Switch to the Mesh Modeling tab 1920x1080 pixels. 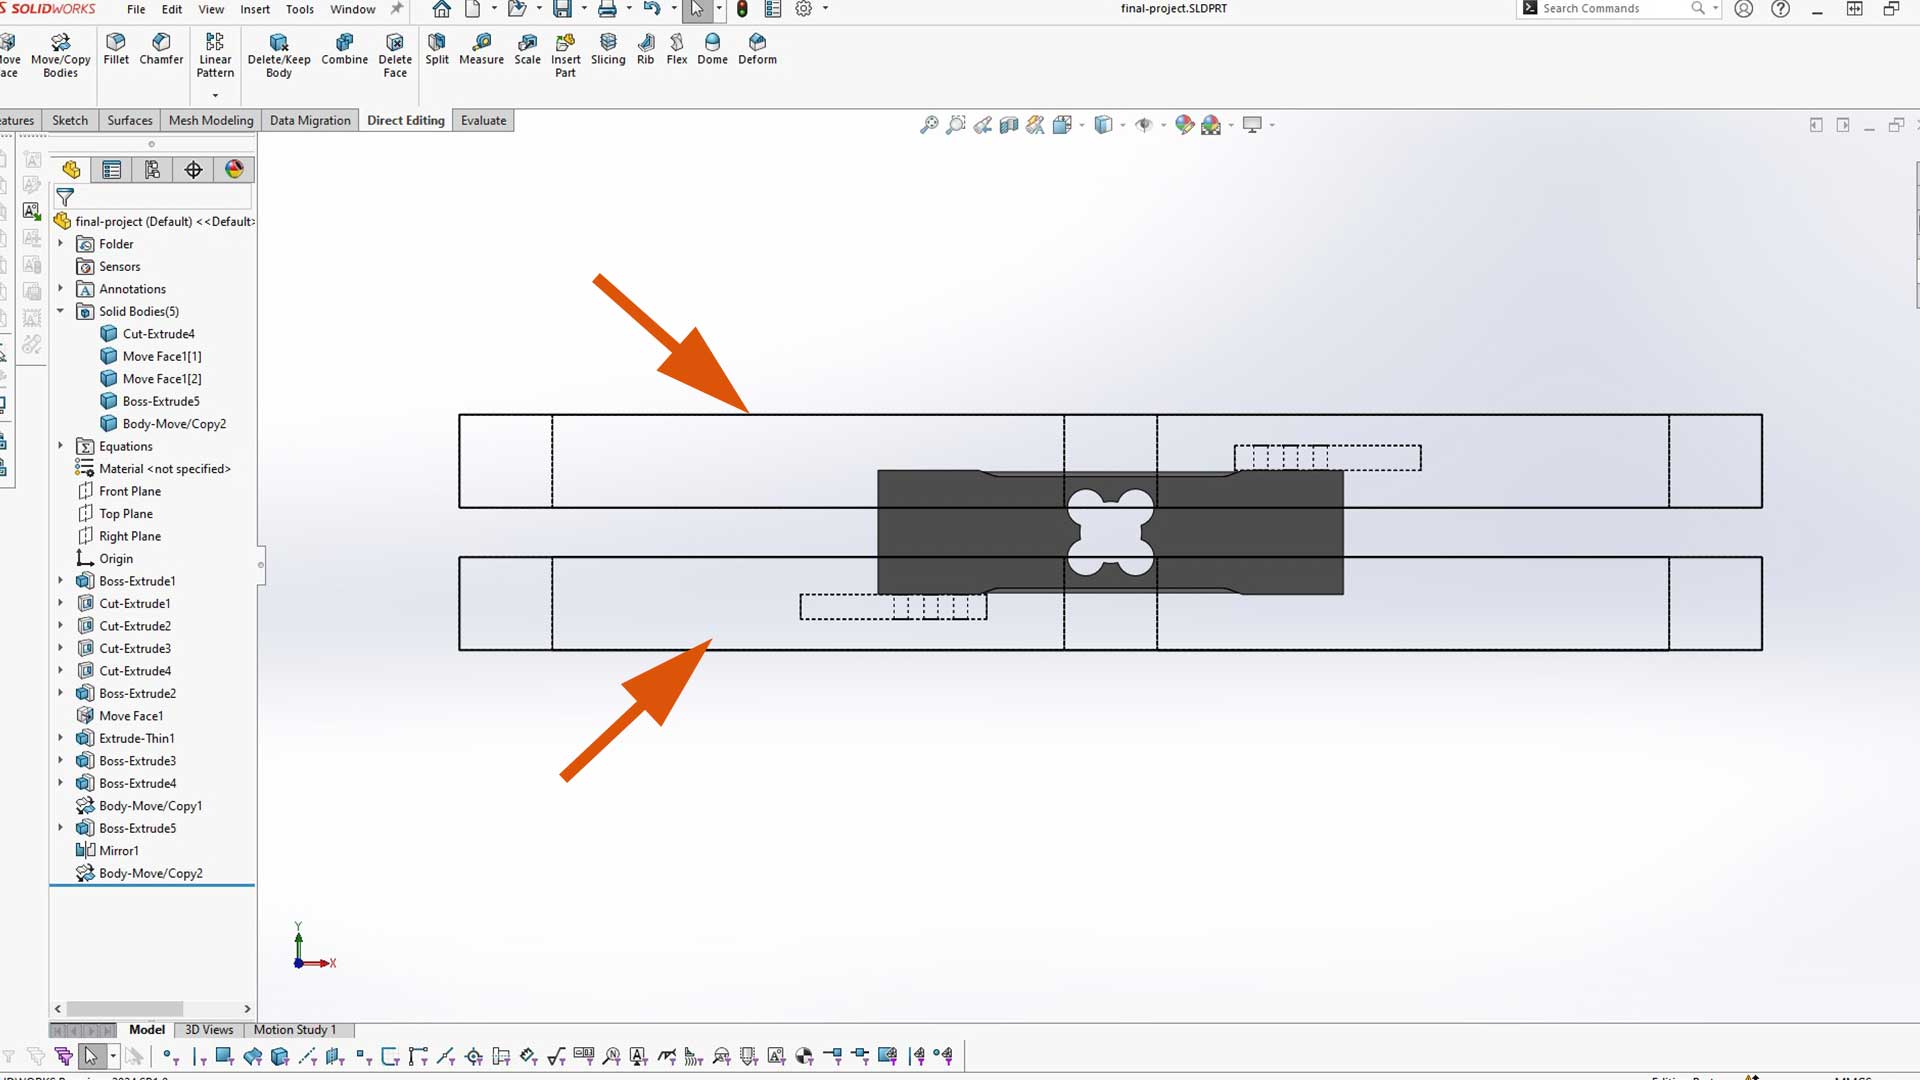(211, 120)
